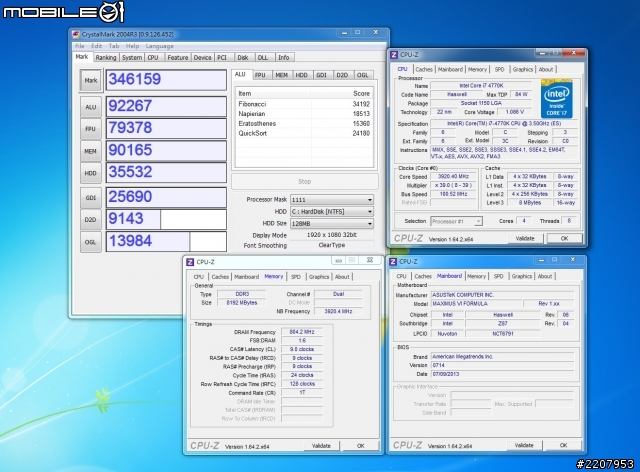Click OK in CPU-Z Memory window
Screen dimensions: 640x472
tap(361, 446)
